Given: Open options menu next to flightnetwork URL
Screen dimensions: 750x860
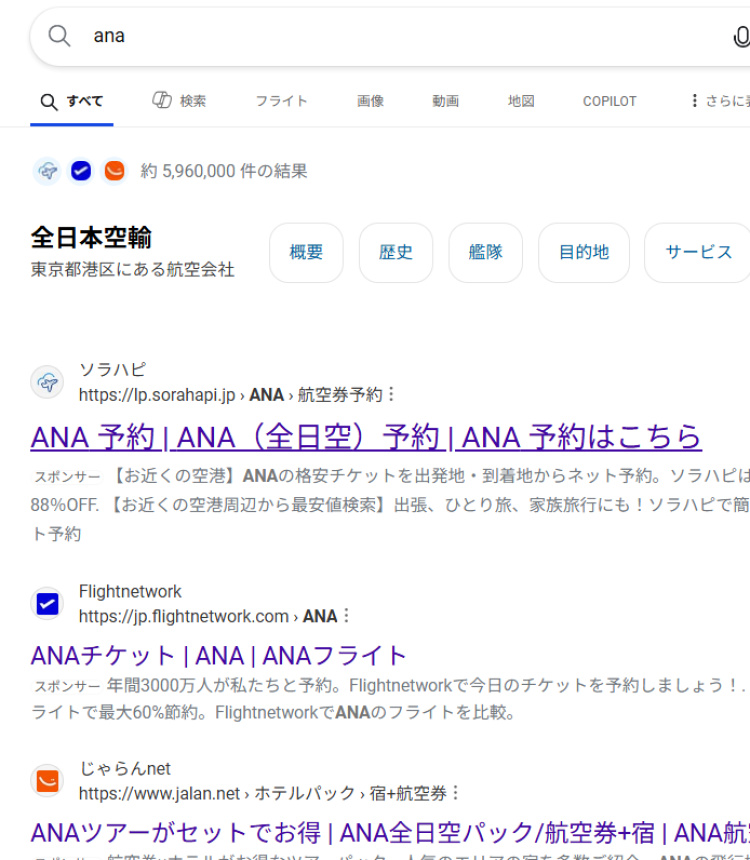Looking at the screenshot, I should click(347, 616).
